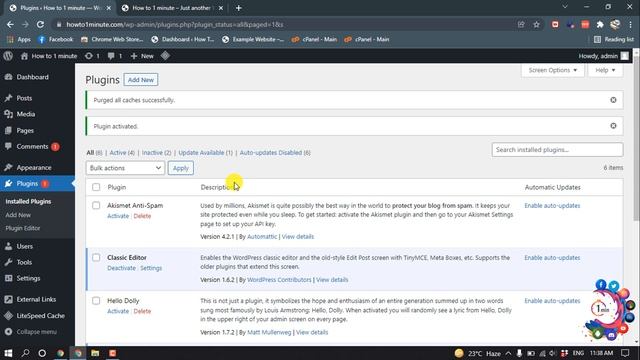Enable auto-updates for Akismet Anti-Spam
Image resolution: width=640 pixels, height=360 pixels.
552,206
